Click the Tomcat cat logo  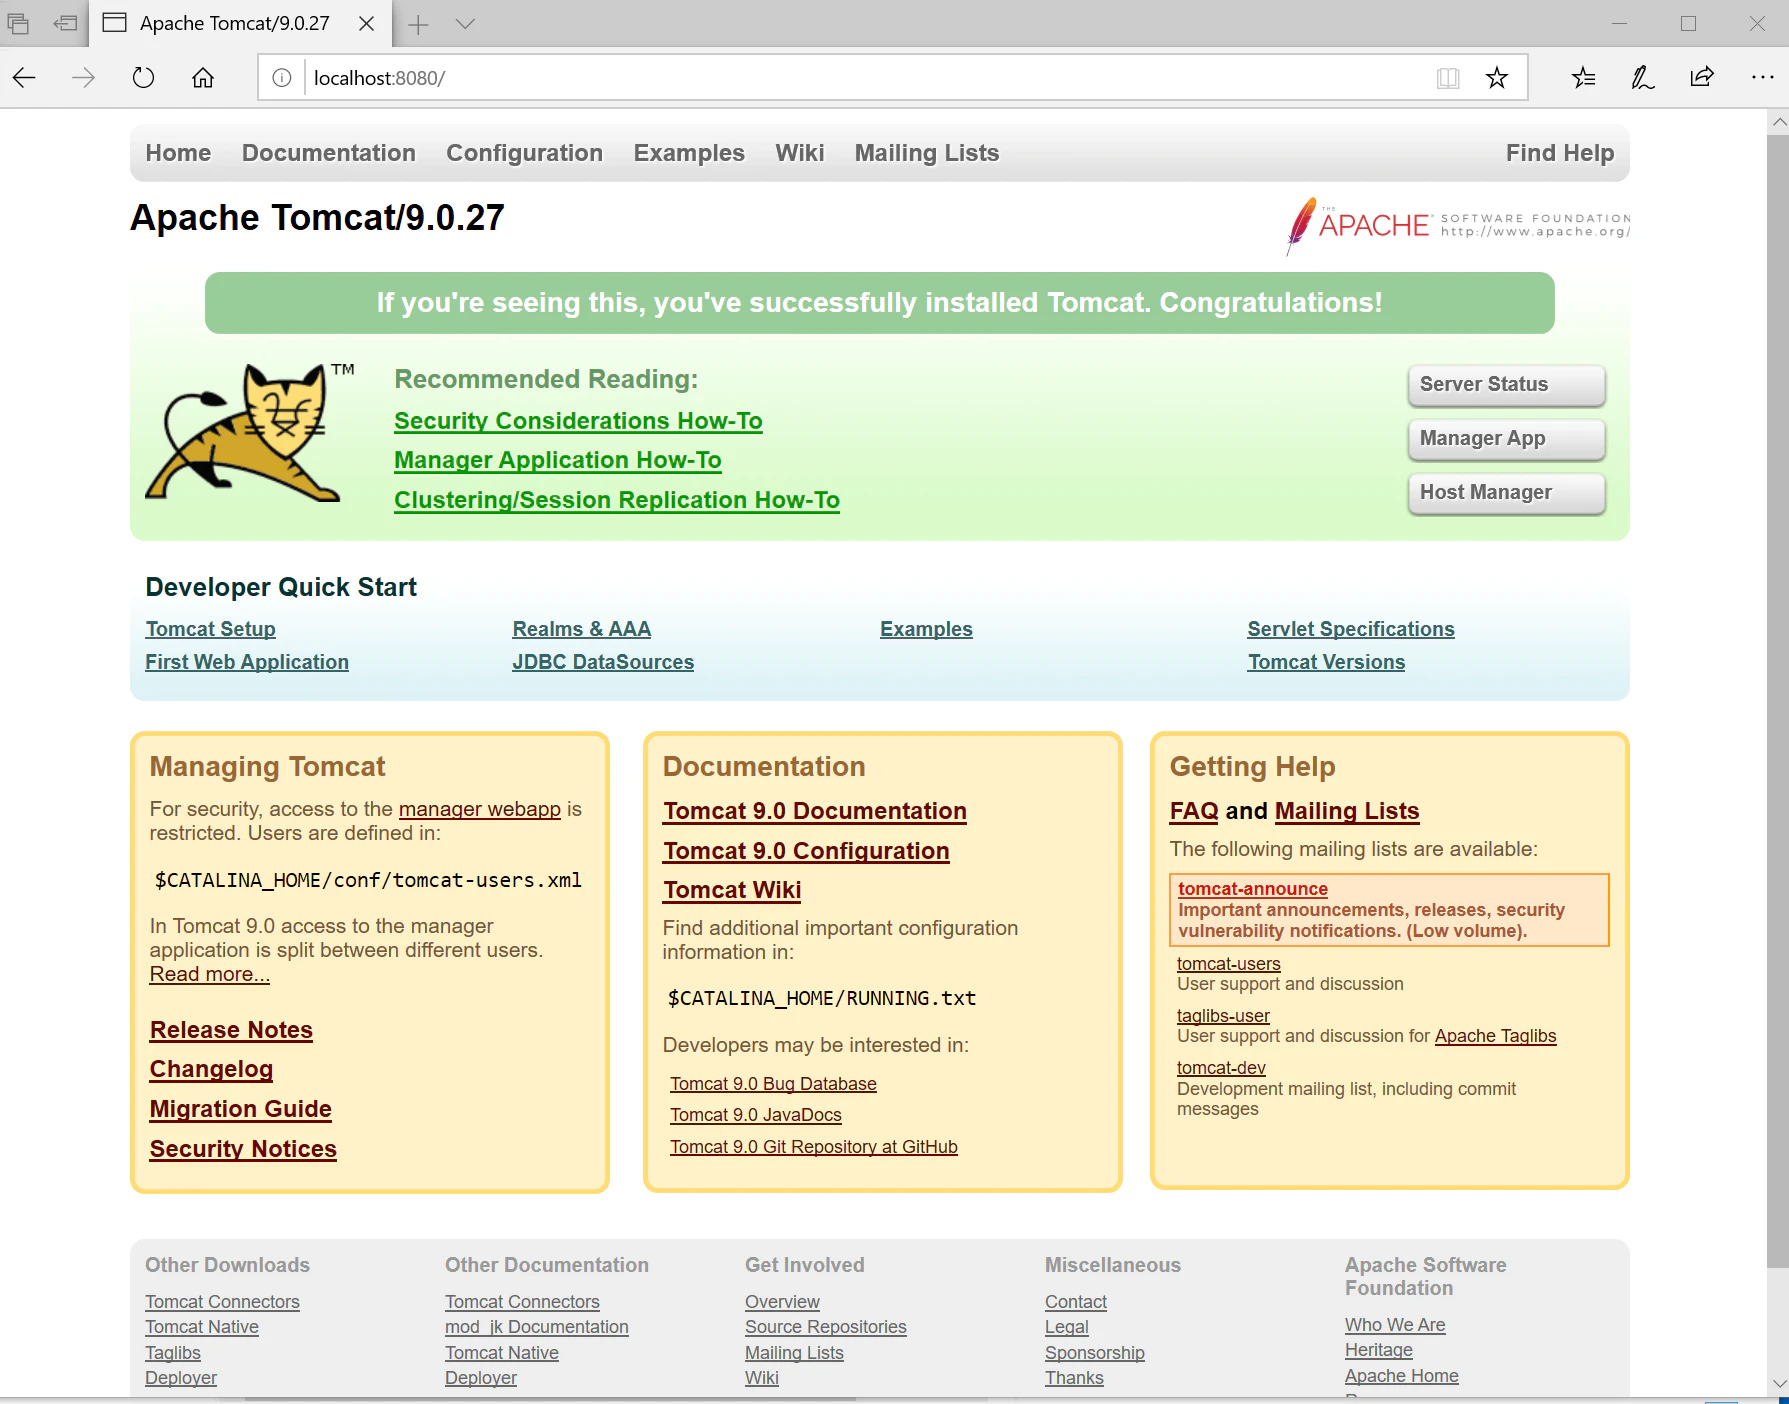[x=250, y=432]
